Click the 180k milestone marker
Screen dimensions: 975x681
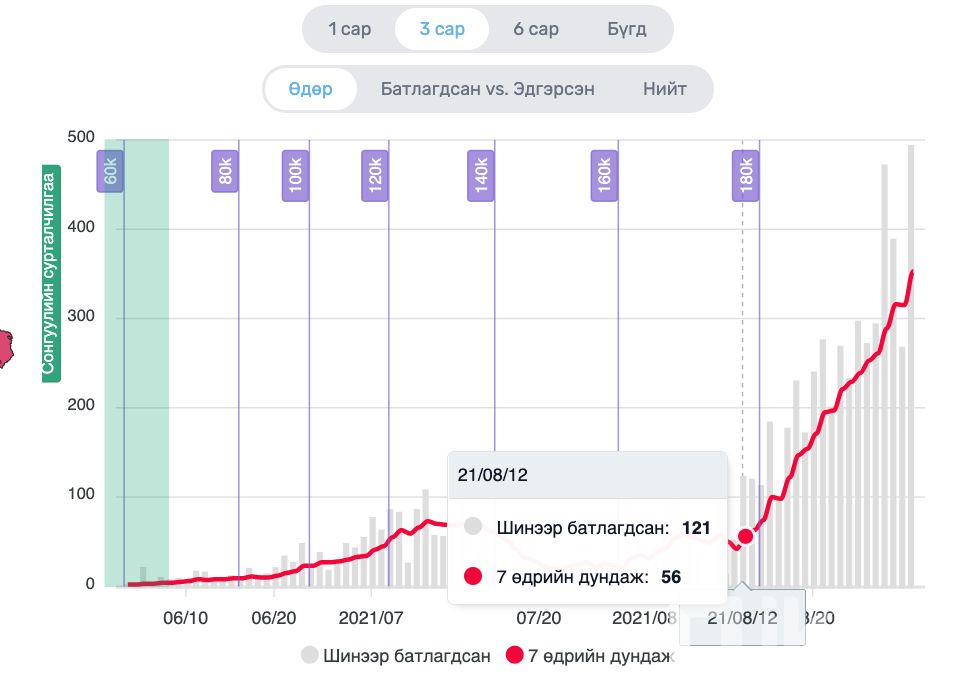pyautogui.click(x=745, y=171)
